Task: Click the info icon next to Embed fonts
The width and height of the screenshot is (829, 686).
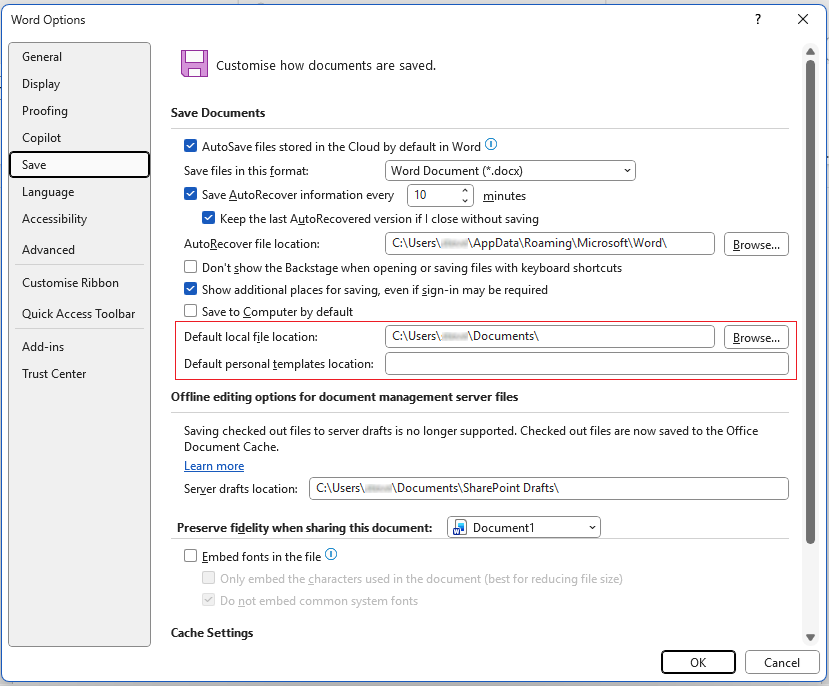Action: pos(331,553)
